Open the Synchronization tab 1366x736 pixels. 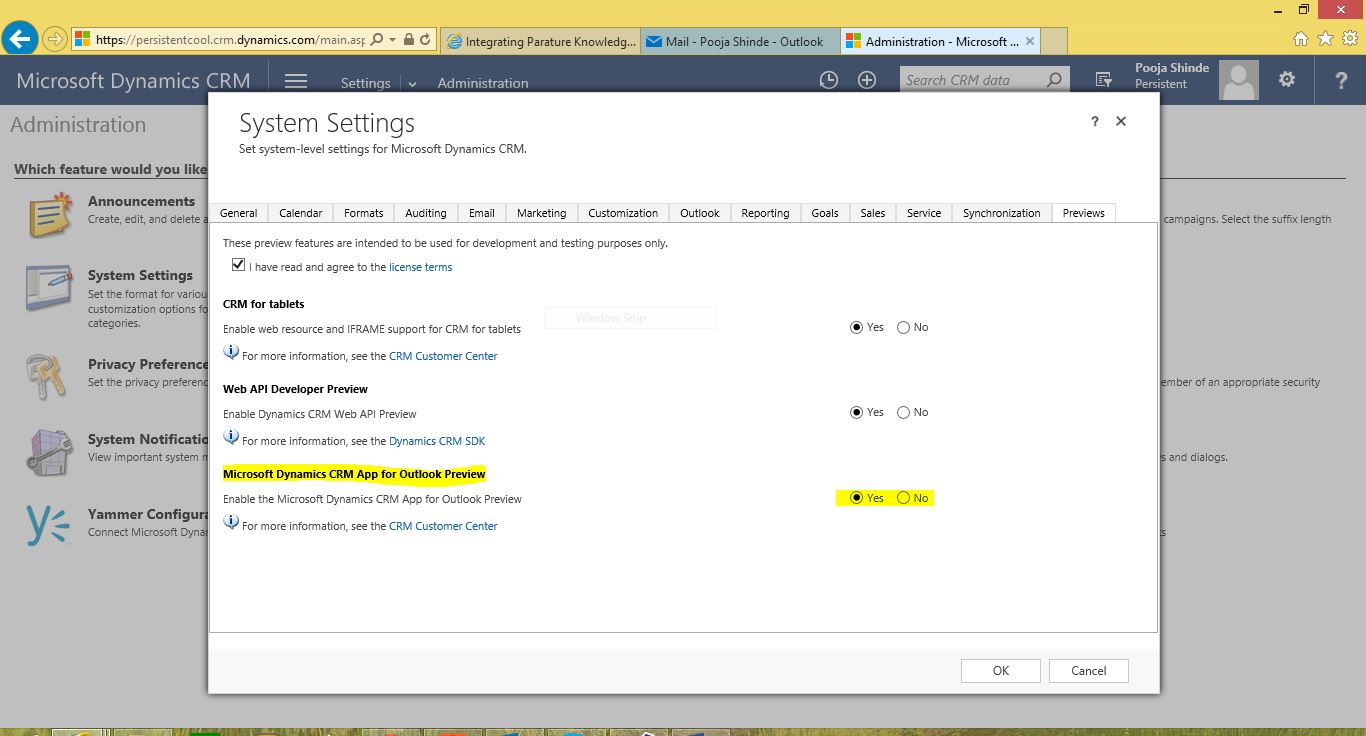click(x=1002, y=213)
